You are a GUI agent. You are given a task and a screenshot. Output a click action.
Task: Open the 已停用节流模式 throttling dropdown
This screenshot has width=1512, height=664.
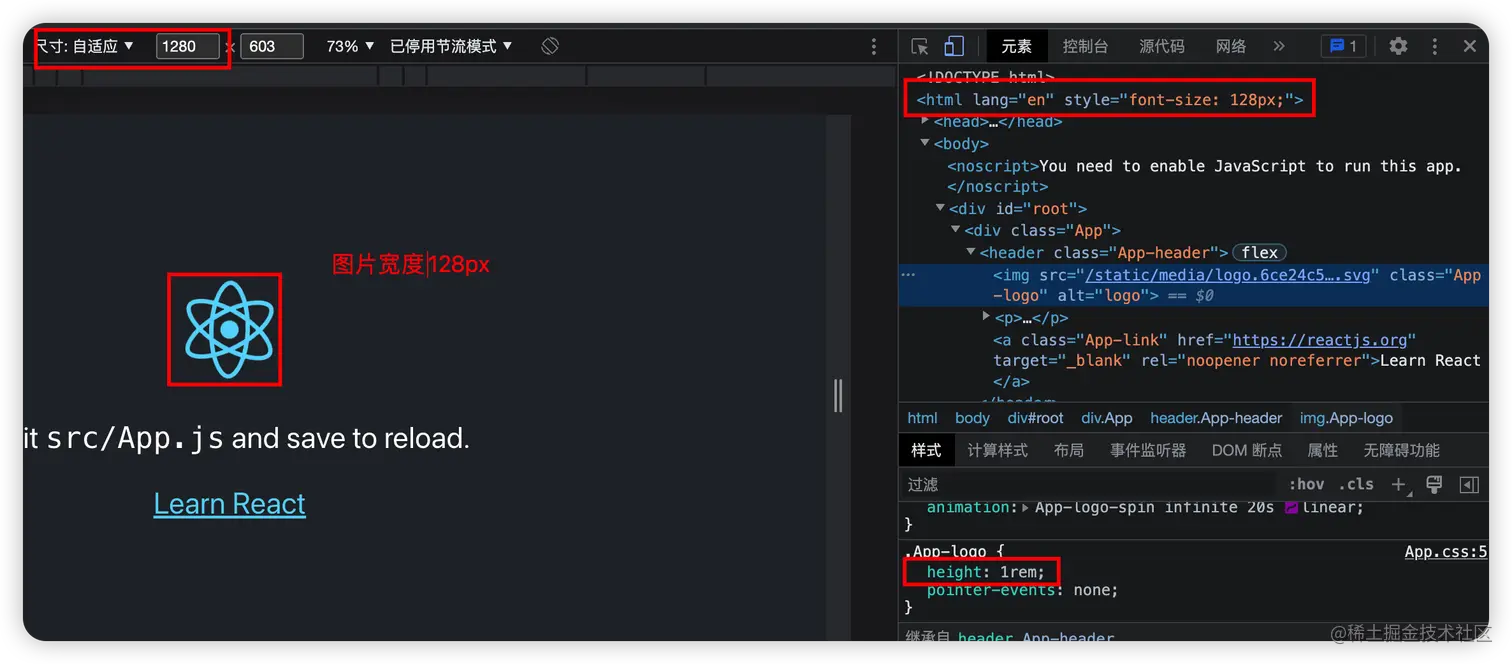tap(451, 46)
